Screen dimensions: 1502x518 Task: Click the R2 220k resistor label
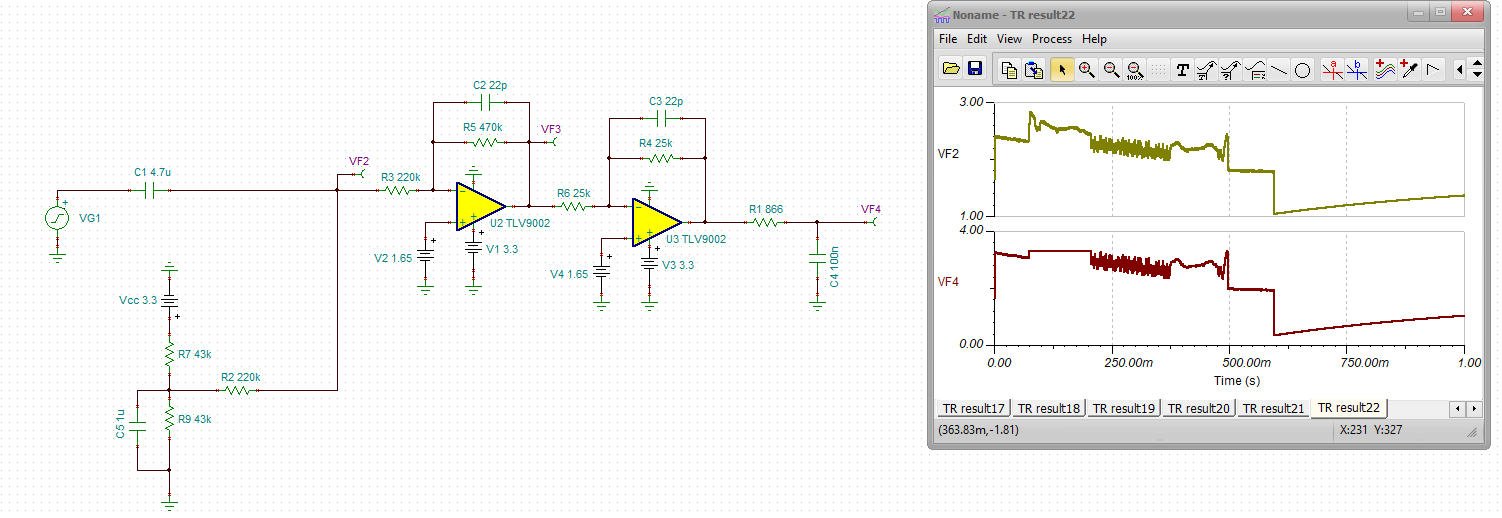[x=241, y=377]
